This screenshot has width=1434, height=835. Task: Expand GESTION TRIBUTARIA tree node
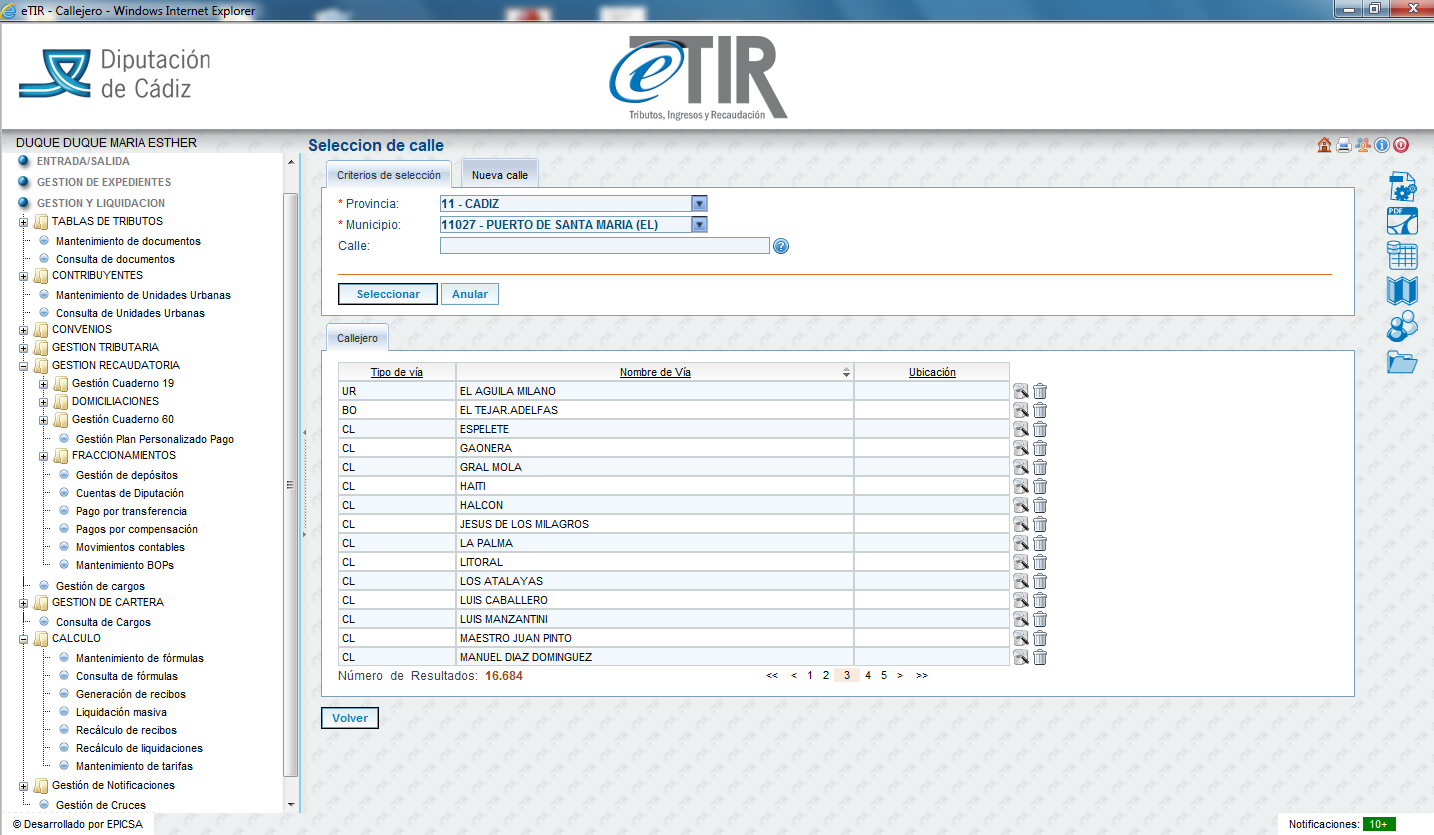tap(23, 348)
